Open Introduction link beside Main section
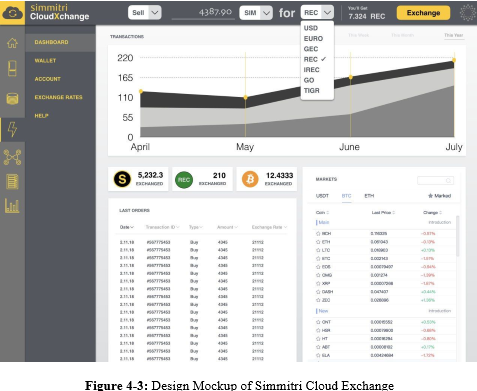The height and width of the screenshot is (391, 477). click(x=439, y=222)
